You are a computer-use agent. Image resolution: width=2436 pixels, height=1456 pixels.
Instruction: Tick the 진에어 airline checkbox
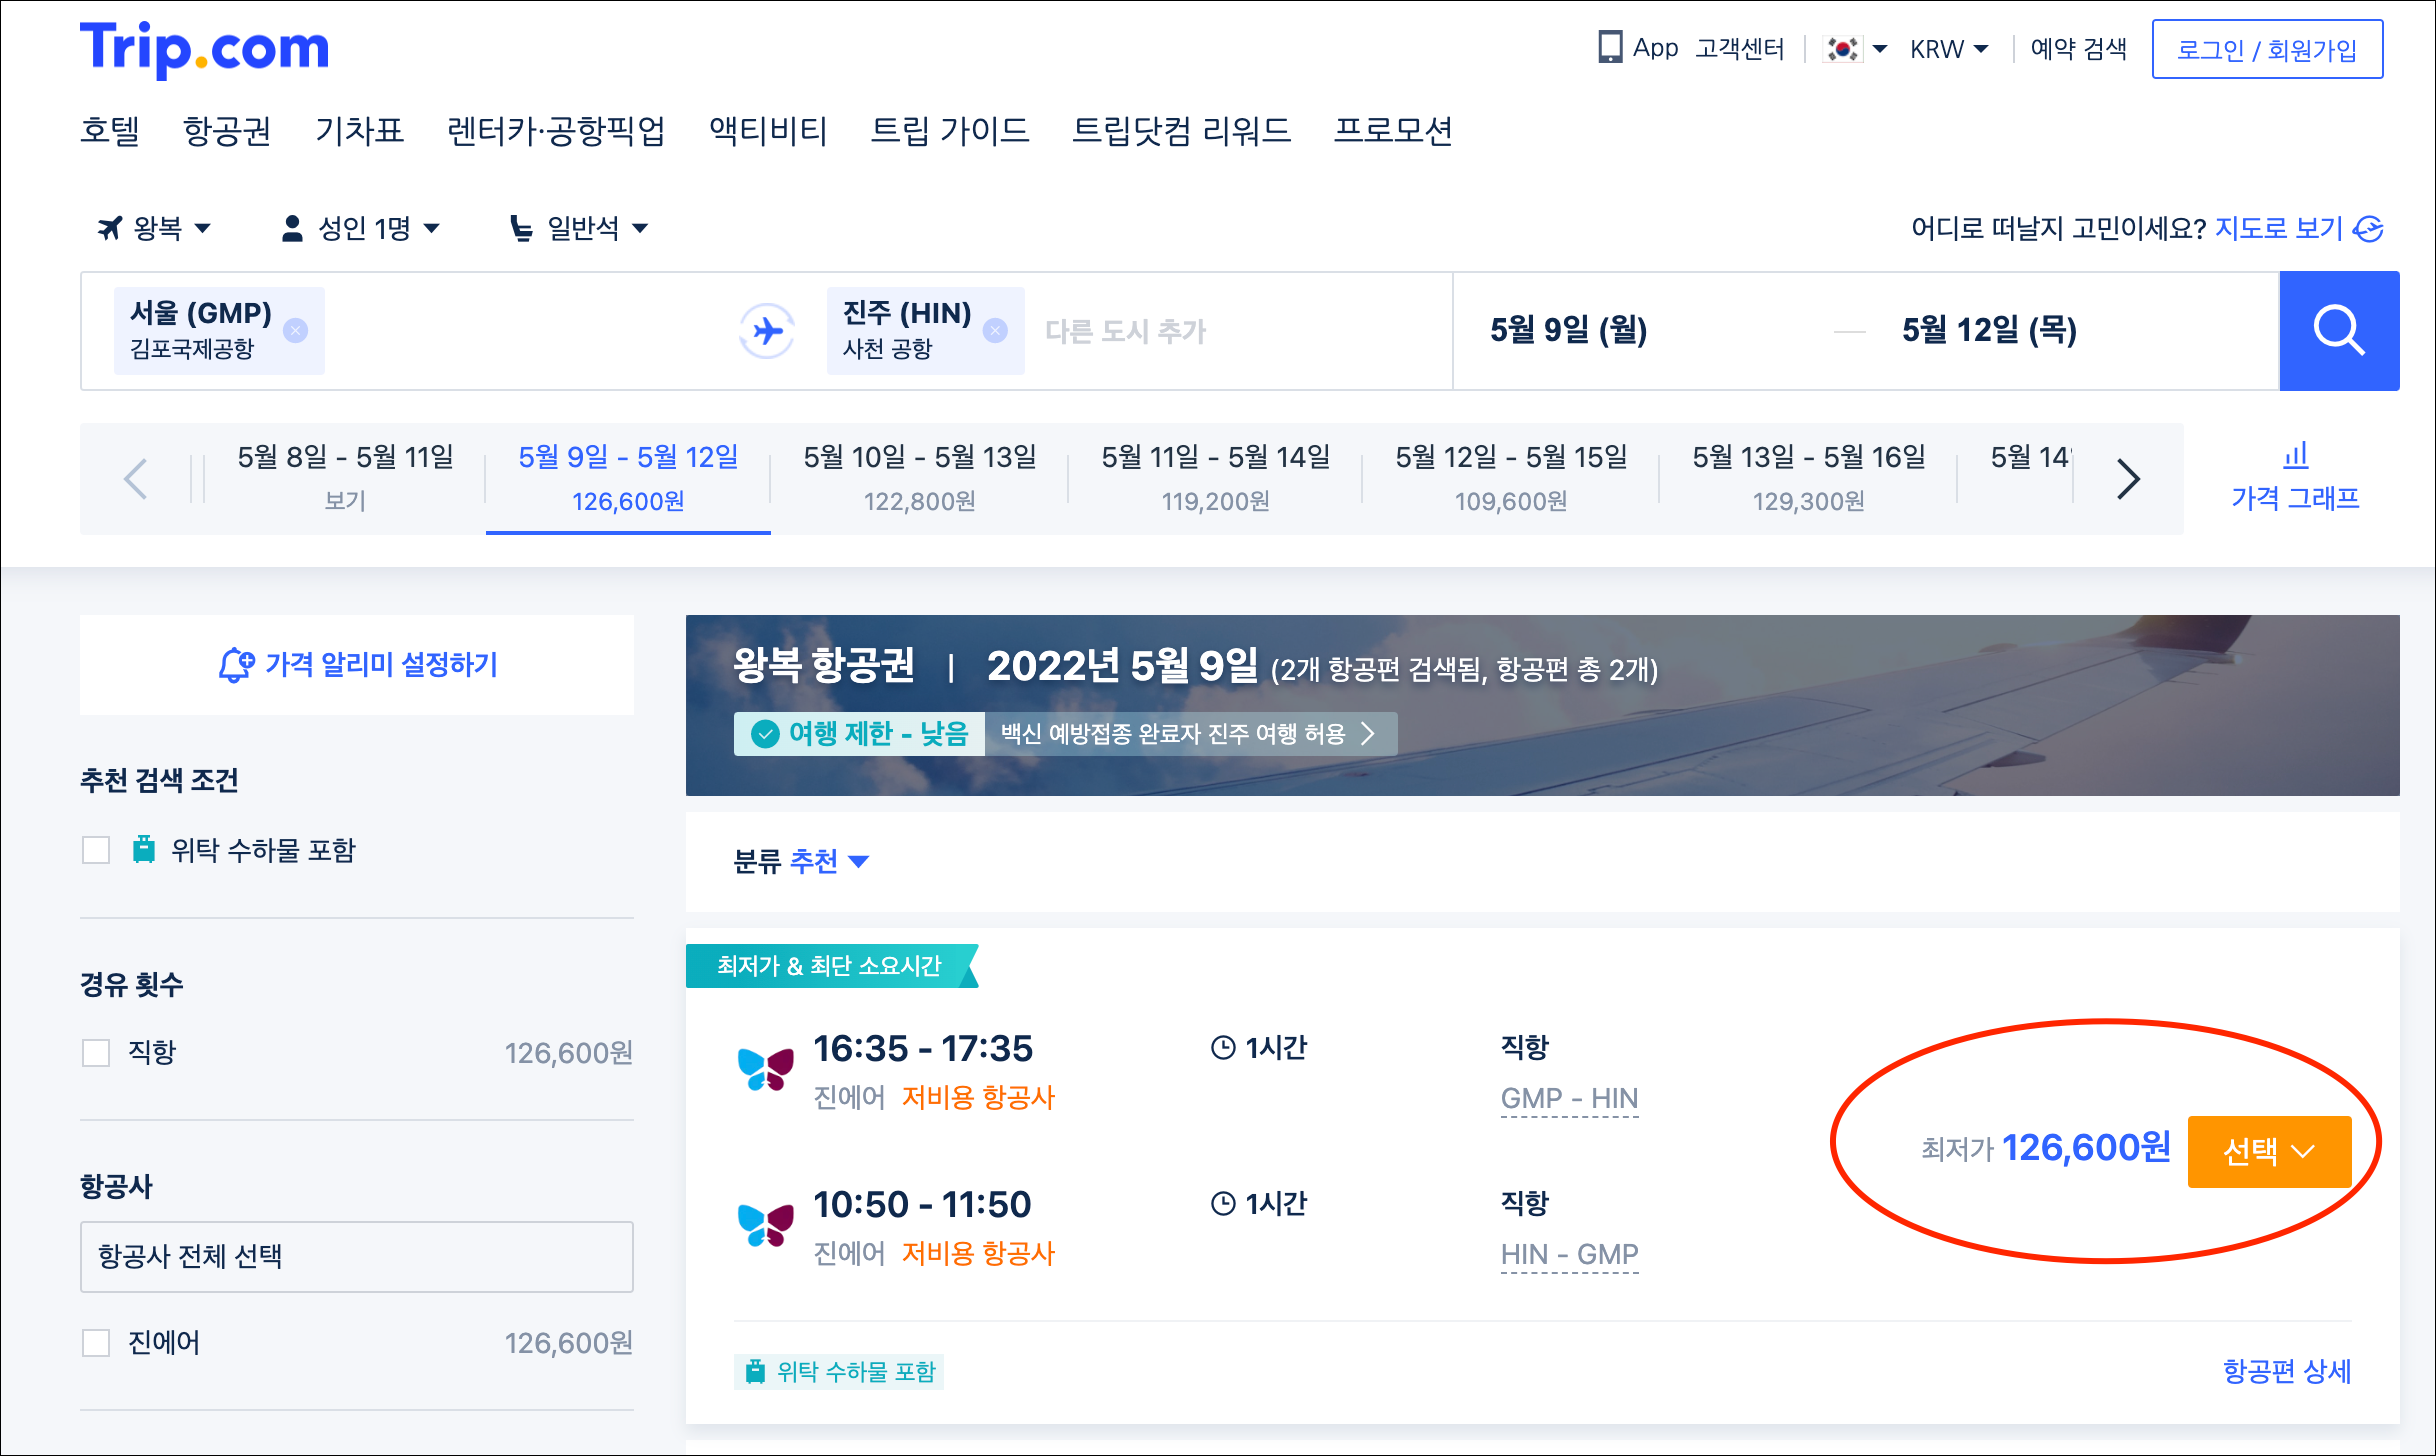[96, 1342]
